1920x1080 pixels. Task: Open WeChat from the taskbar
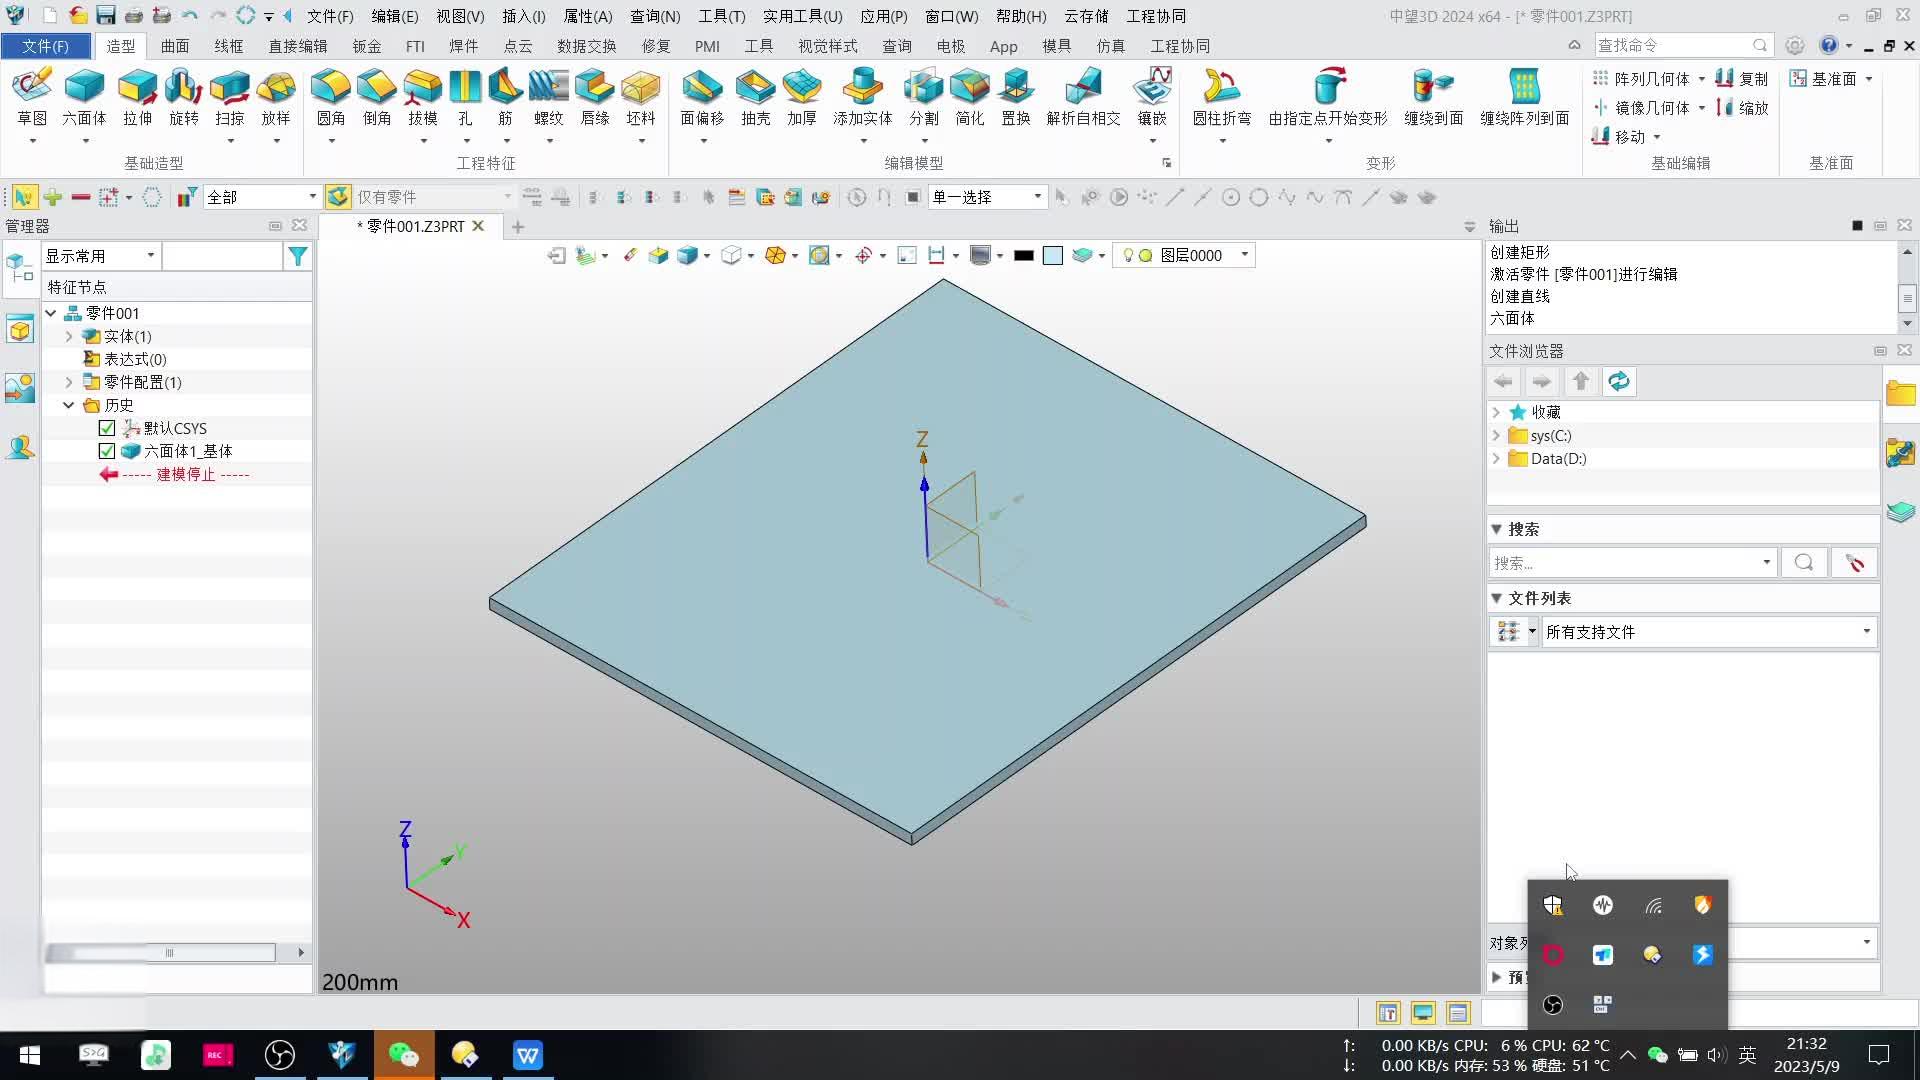(404, 1055)
